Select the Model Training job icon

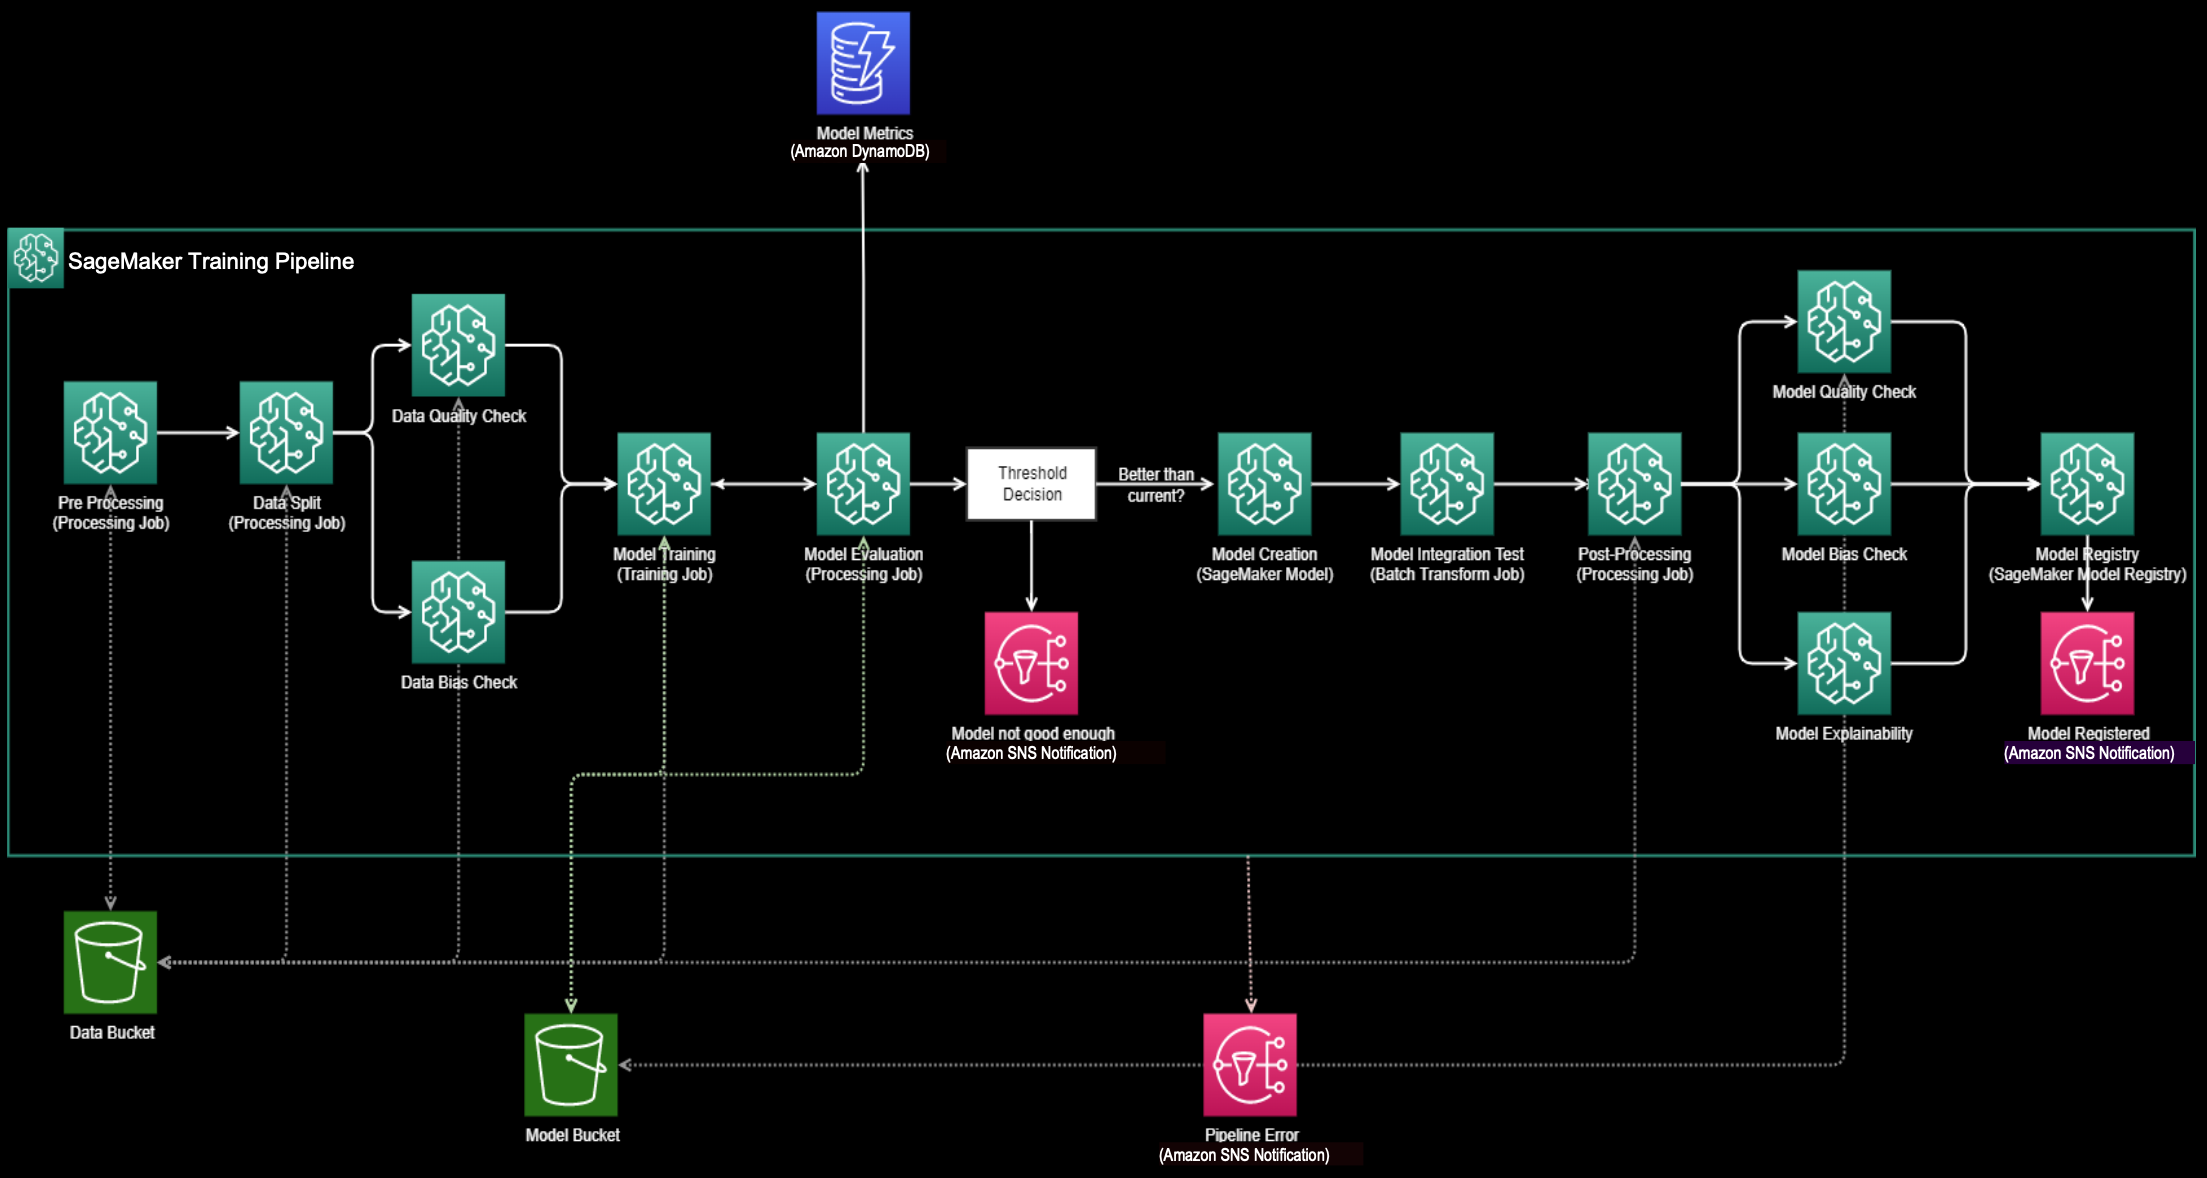664,483
